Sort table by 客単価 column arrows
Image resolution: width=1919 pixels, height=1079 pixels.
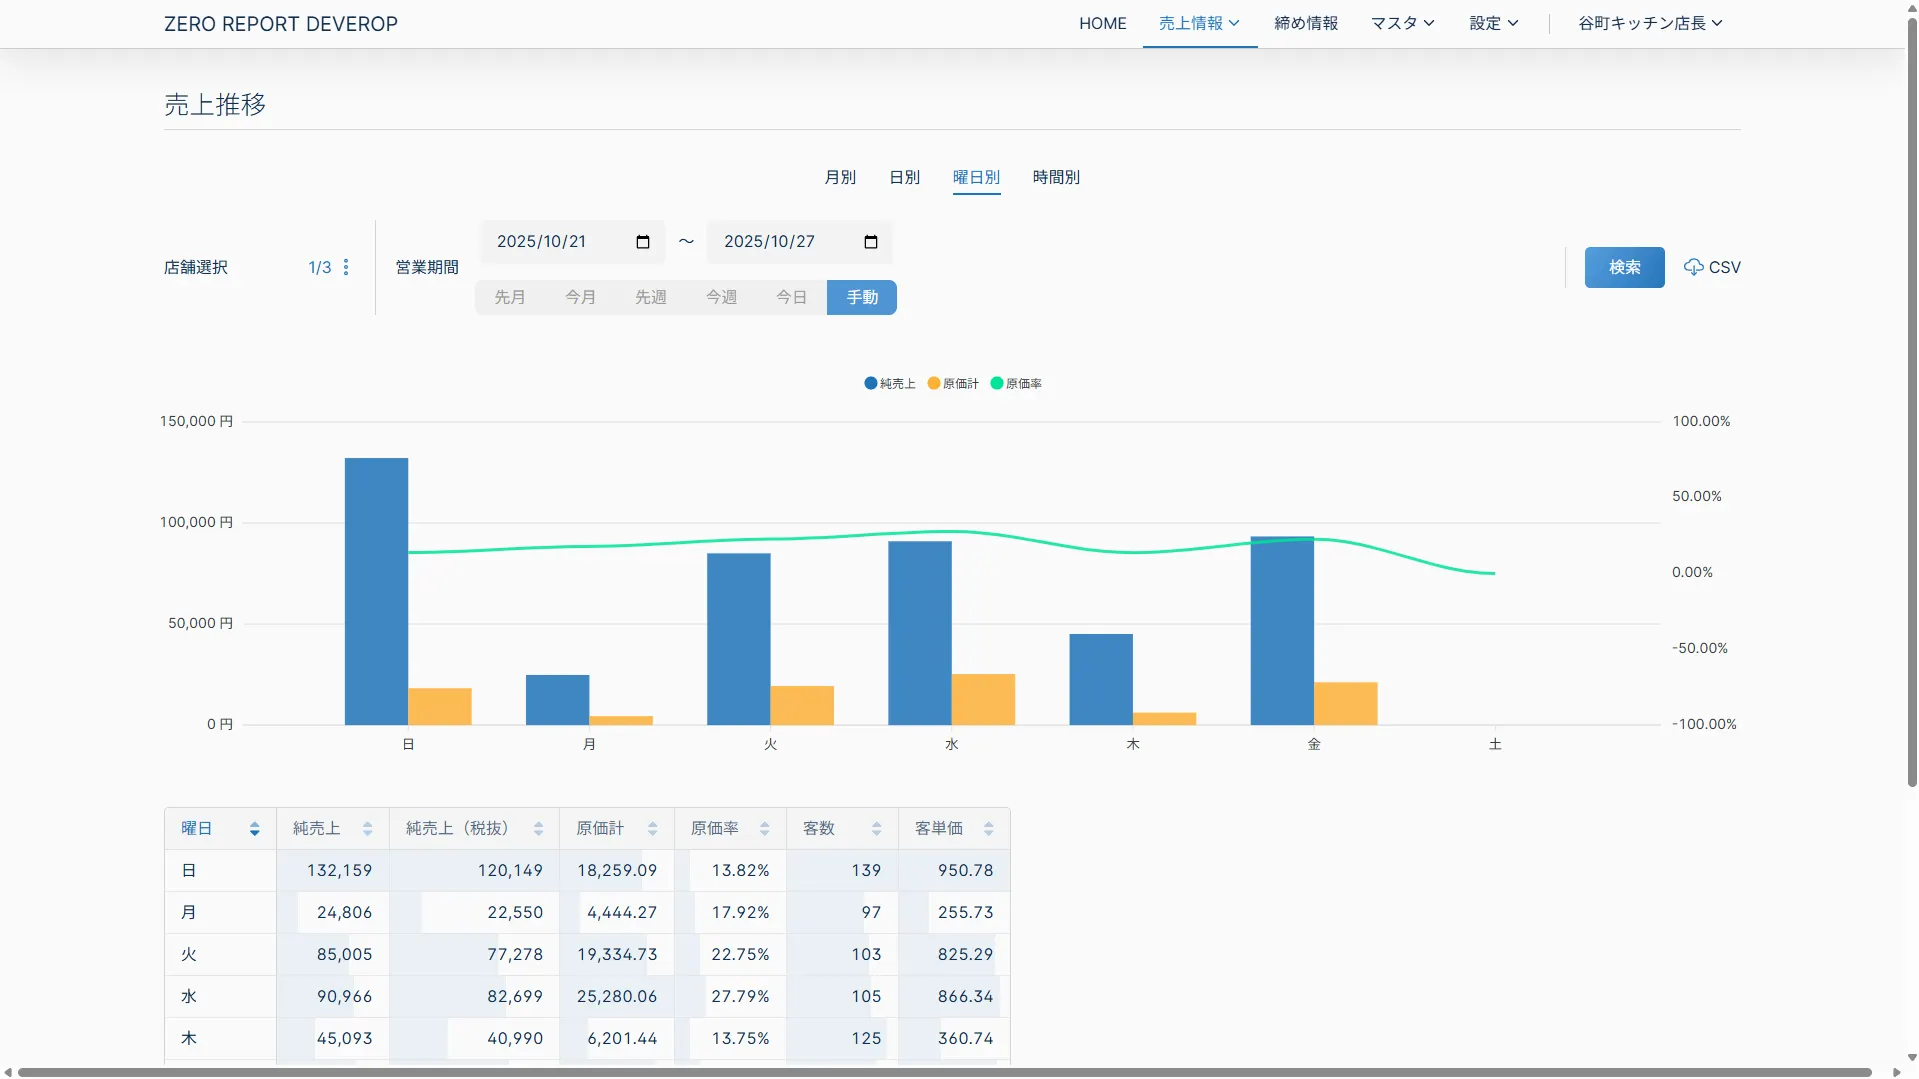tap(988, 829)
